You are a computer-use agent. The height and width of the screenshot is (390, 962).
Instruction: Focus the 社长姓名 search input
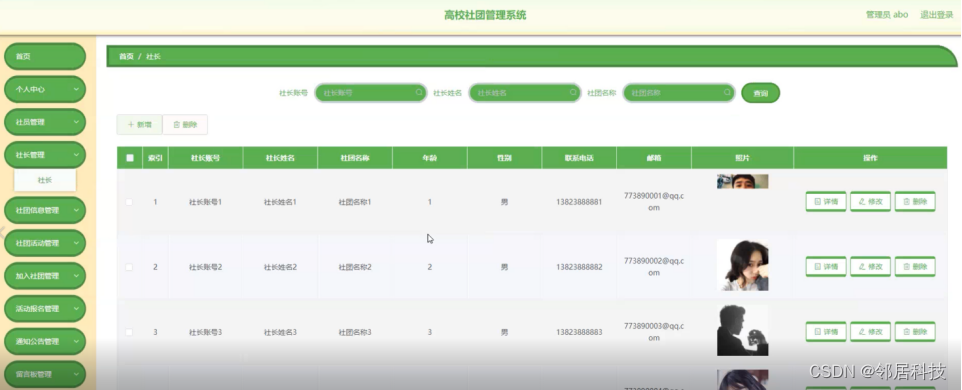coord(525,93)
